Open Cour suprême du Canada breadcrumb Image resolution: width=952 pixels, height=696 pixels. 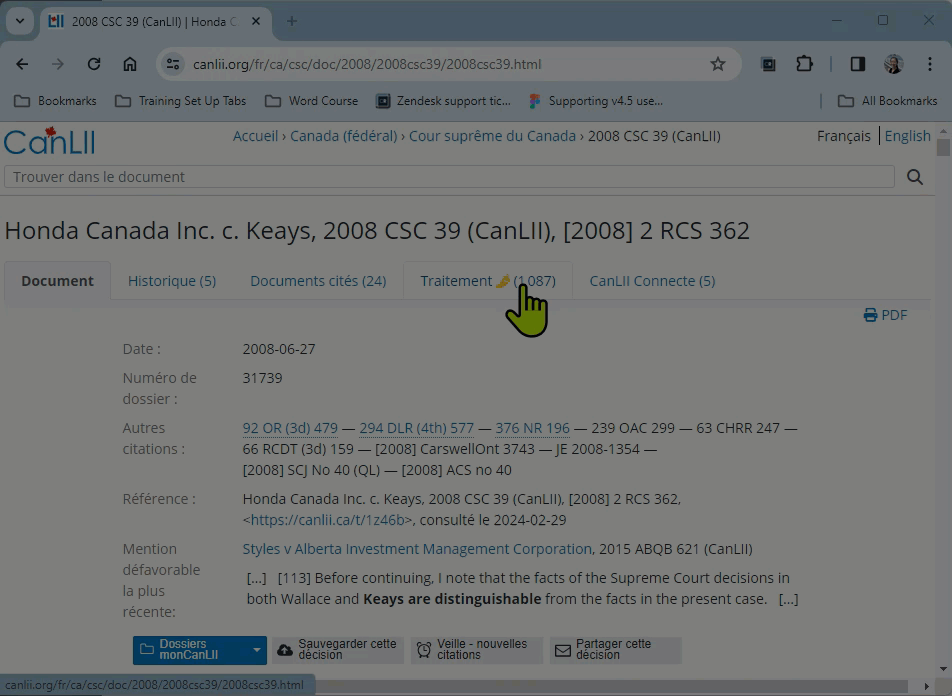pos(492,136)
